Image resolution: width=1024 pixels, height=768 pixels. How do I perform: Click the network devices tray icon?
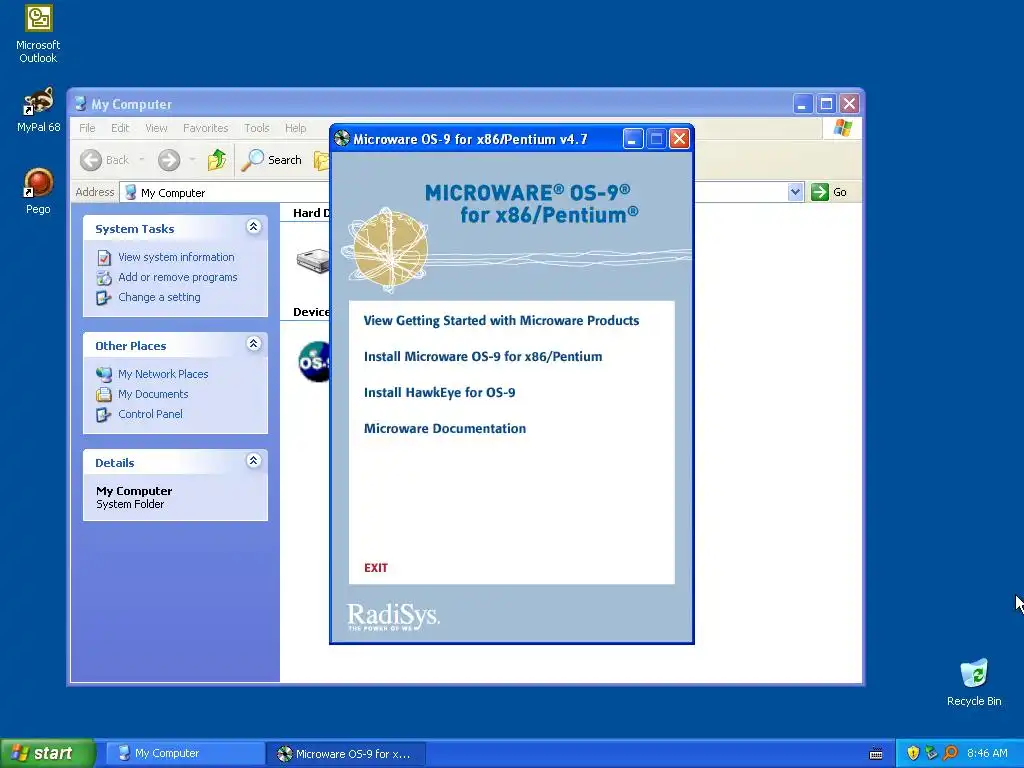[x=932, y=753]
